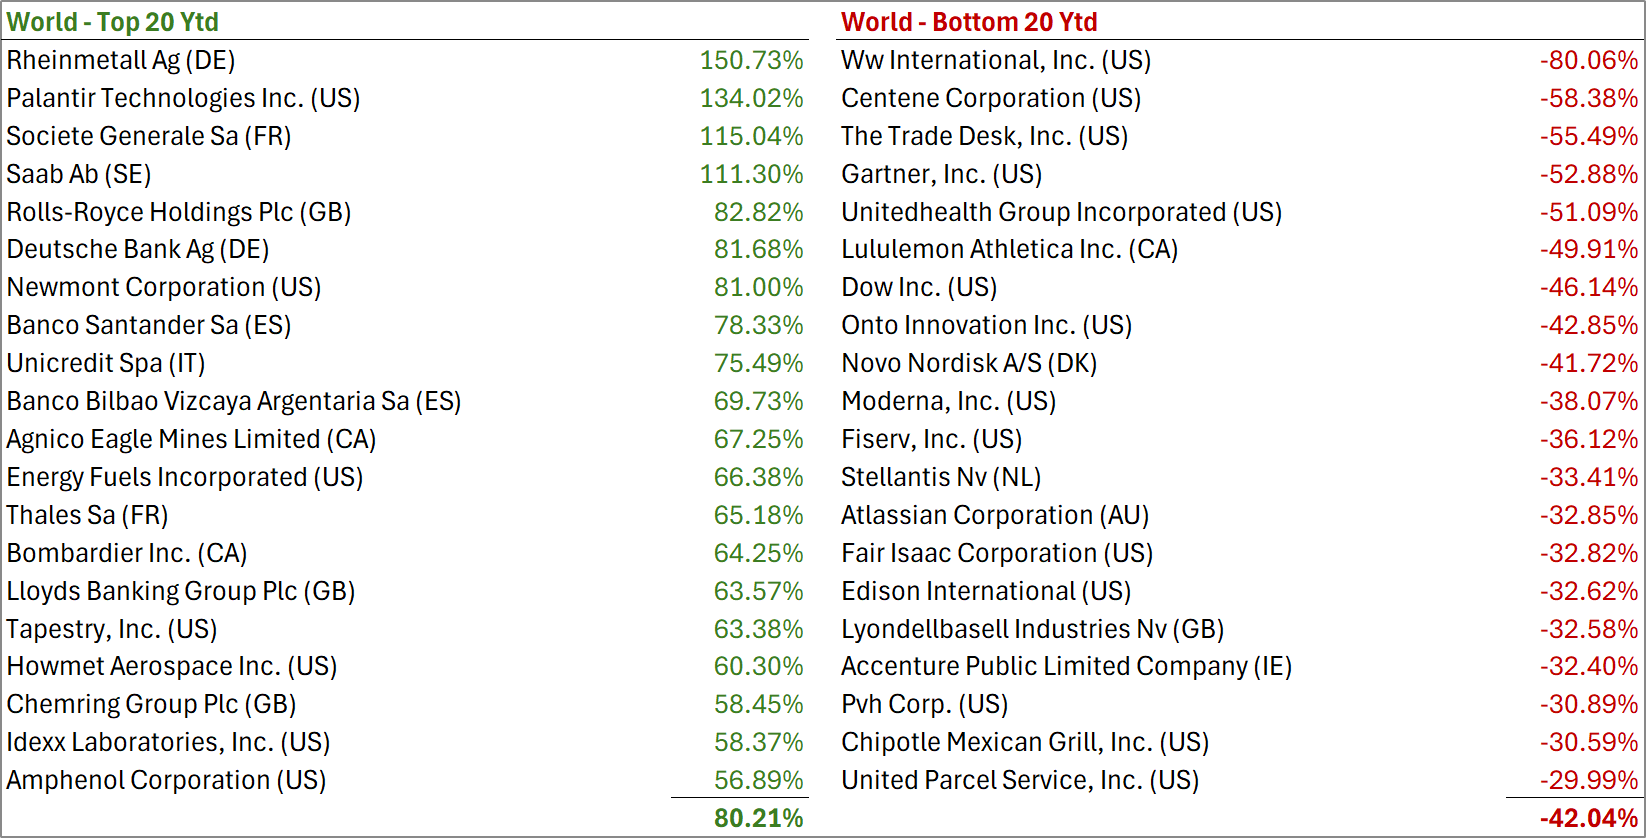Click Idexx Laboratories, Inc. (US) cell
1646x838 pixels.
coord(168,742)
